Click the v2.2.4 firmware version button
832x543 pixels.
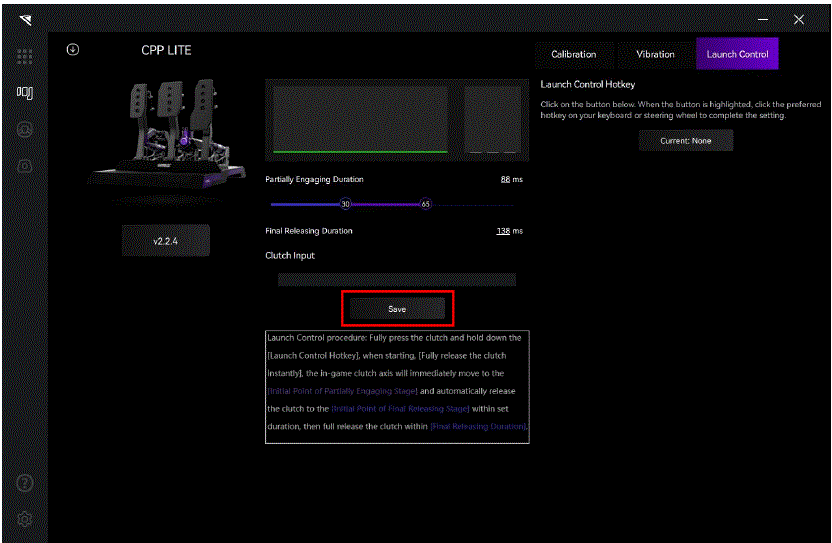(x=166, y=241)
